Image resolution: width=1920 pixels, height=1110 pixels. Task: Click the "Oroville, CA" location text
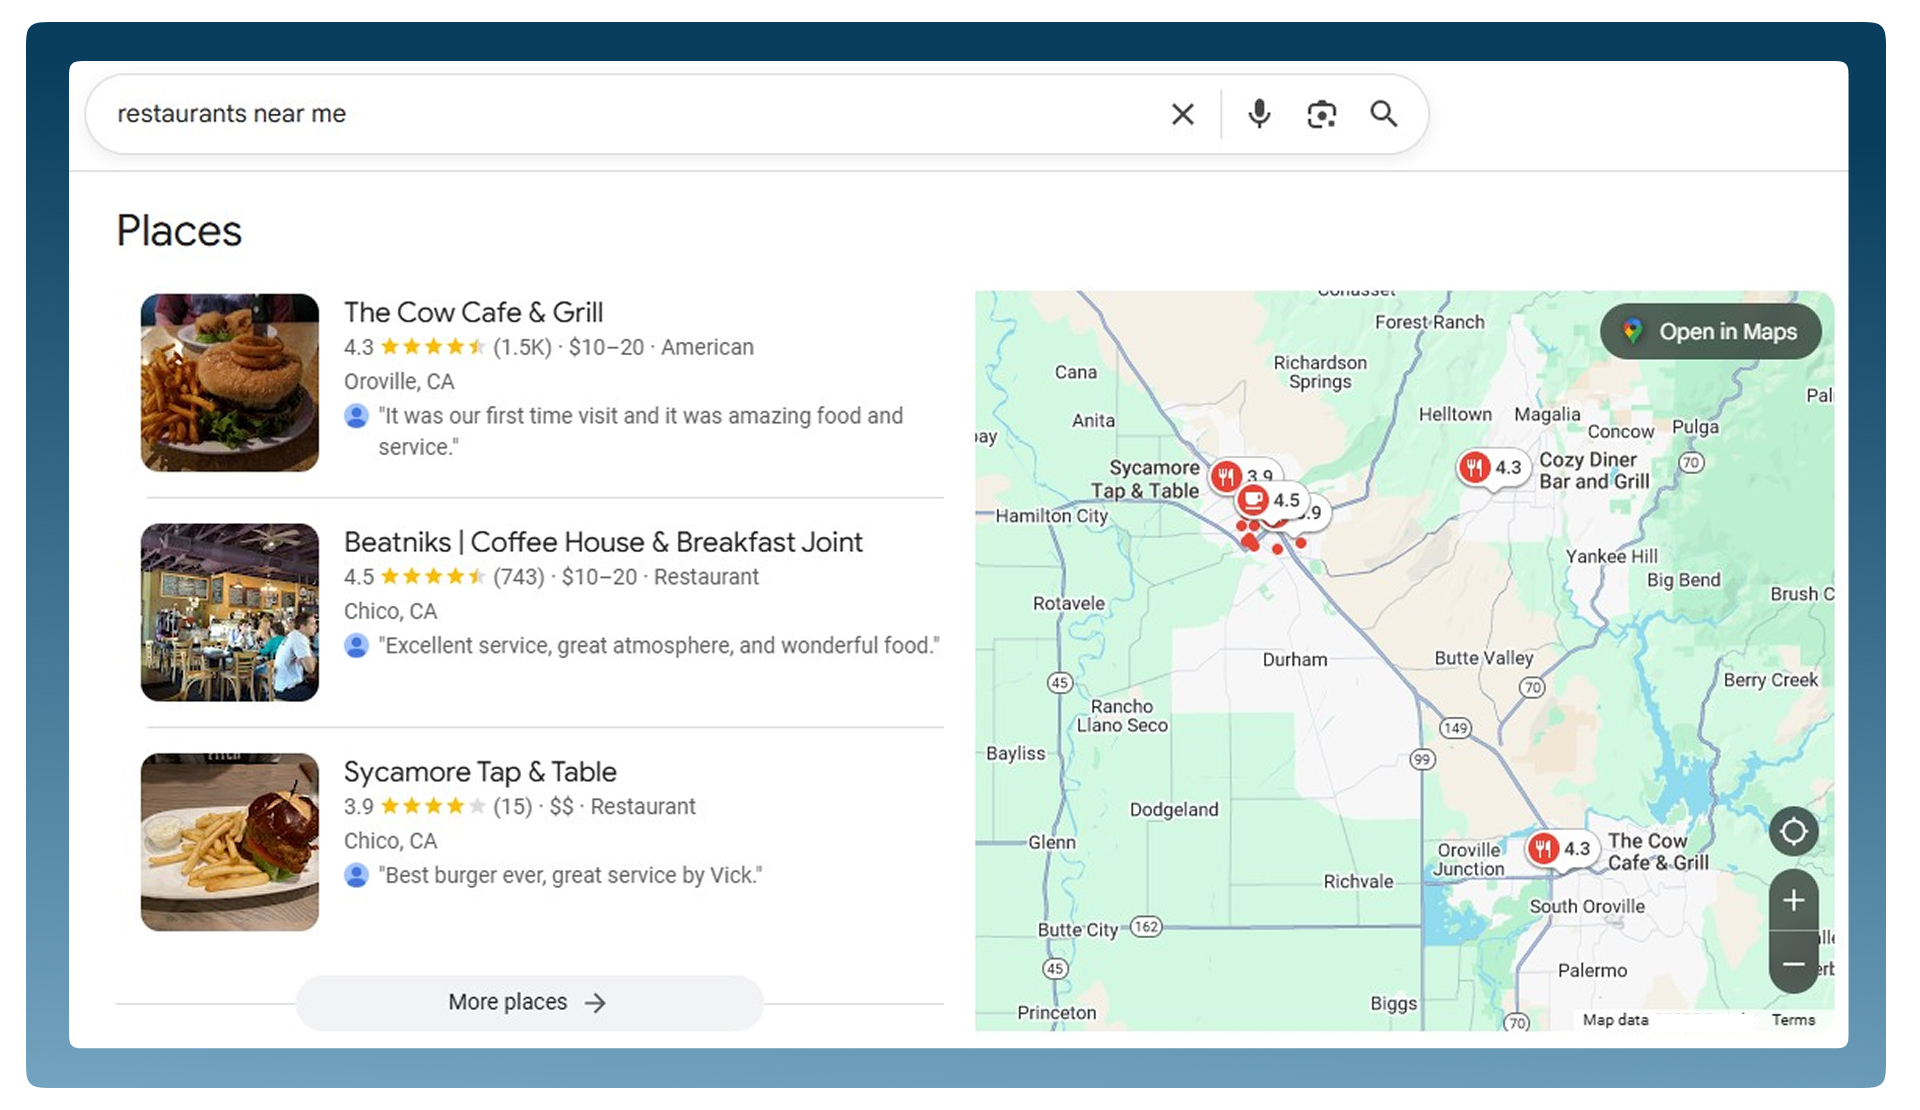point(399,382)
